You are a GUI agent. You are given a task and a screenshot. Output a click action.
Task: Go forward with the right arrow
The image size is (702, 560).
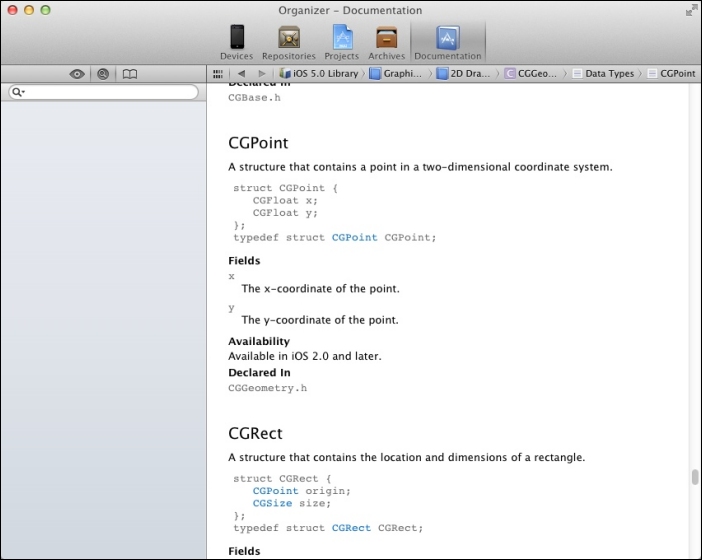point(262,73)
